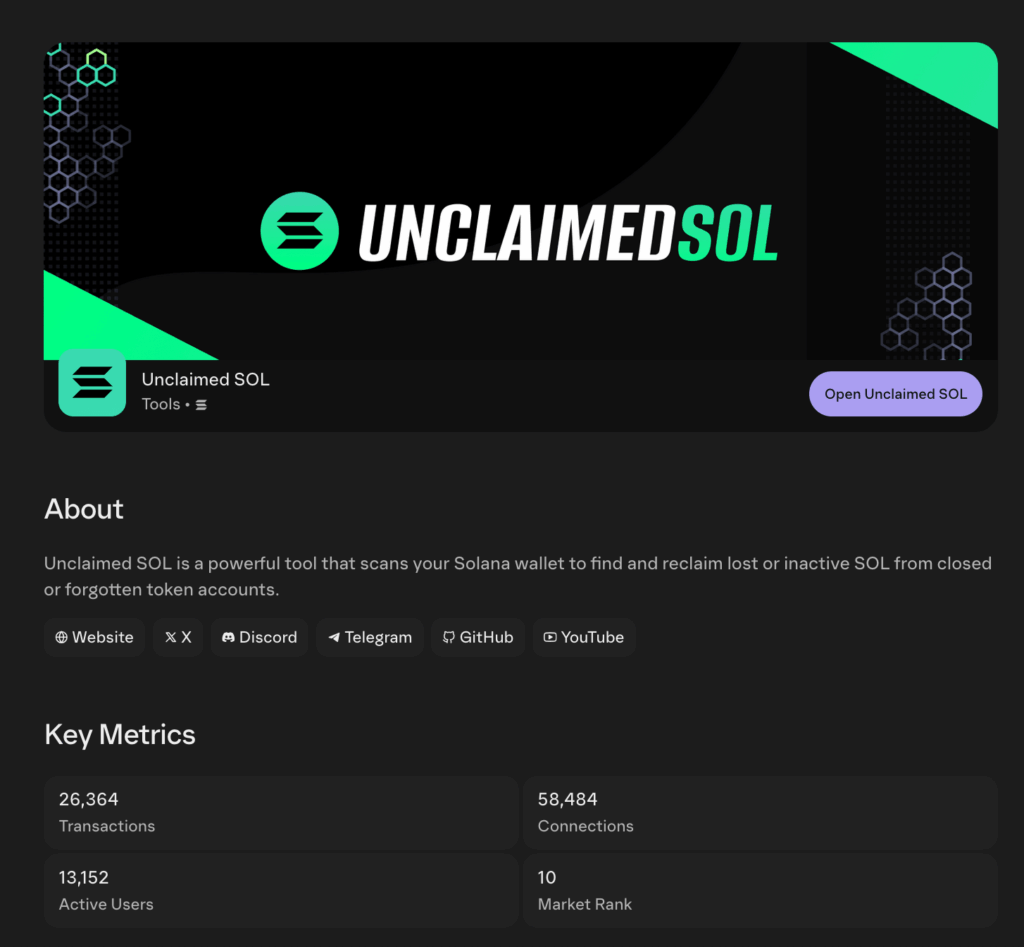Open the Discord community link
1024x947 pixels.
pos(259,637)
